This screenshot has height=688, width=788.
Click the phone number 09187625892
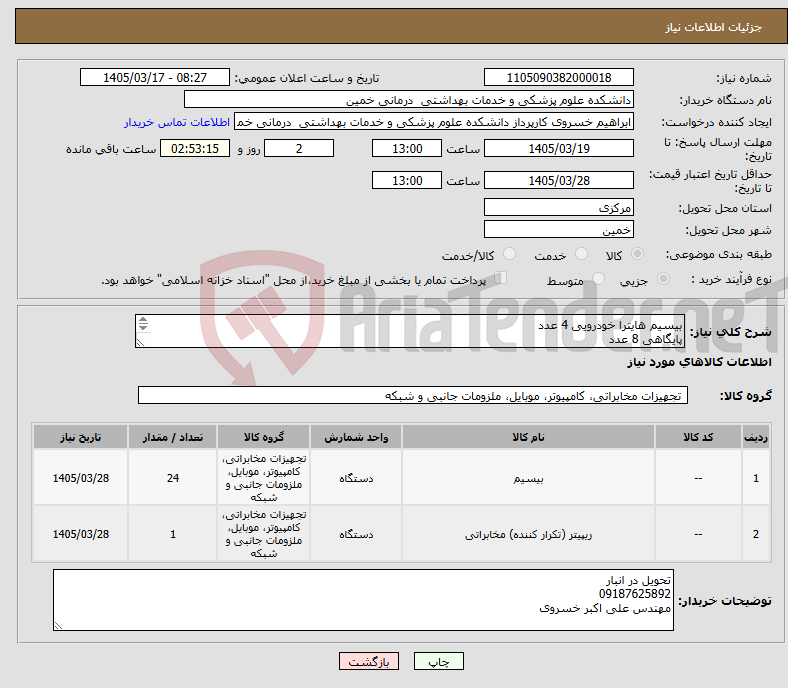(x=634, y=594)
